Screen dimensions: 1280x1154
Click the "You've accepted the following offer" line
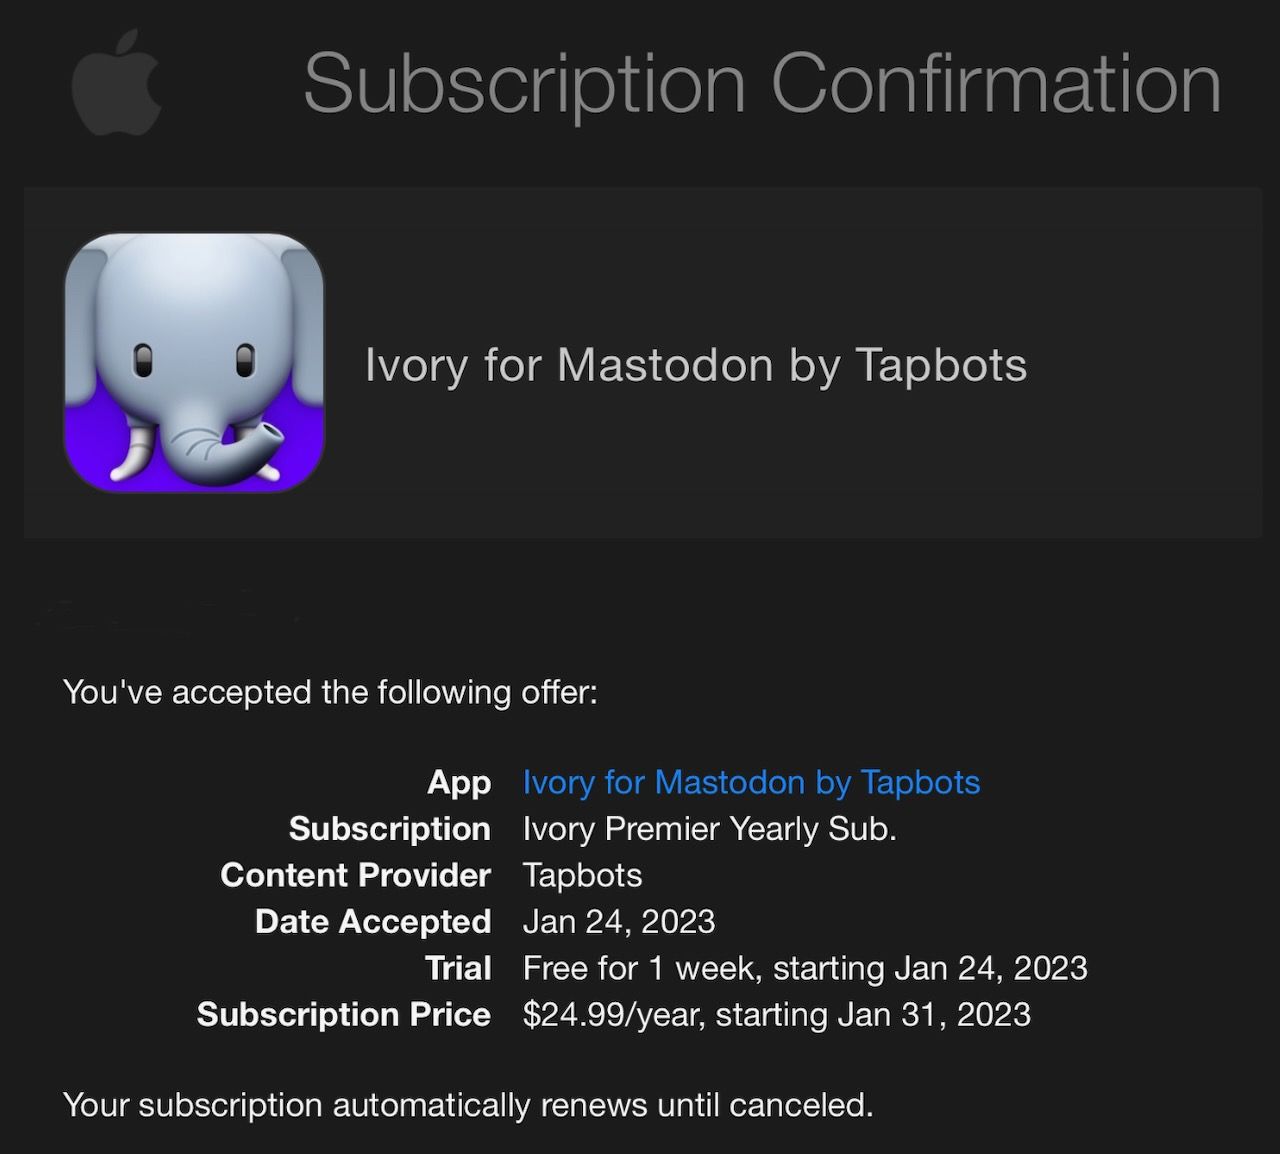[330, 692]
